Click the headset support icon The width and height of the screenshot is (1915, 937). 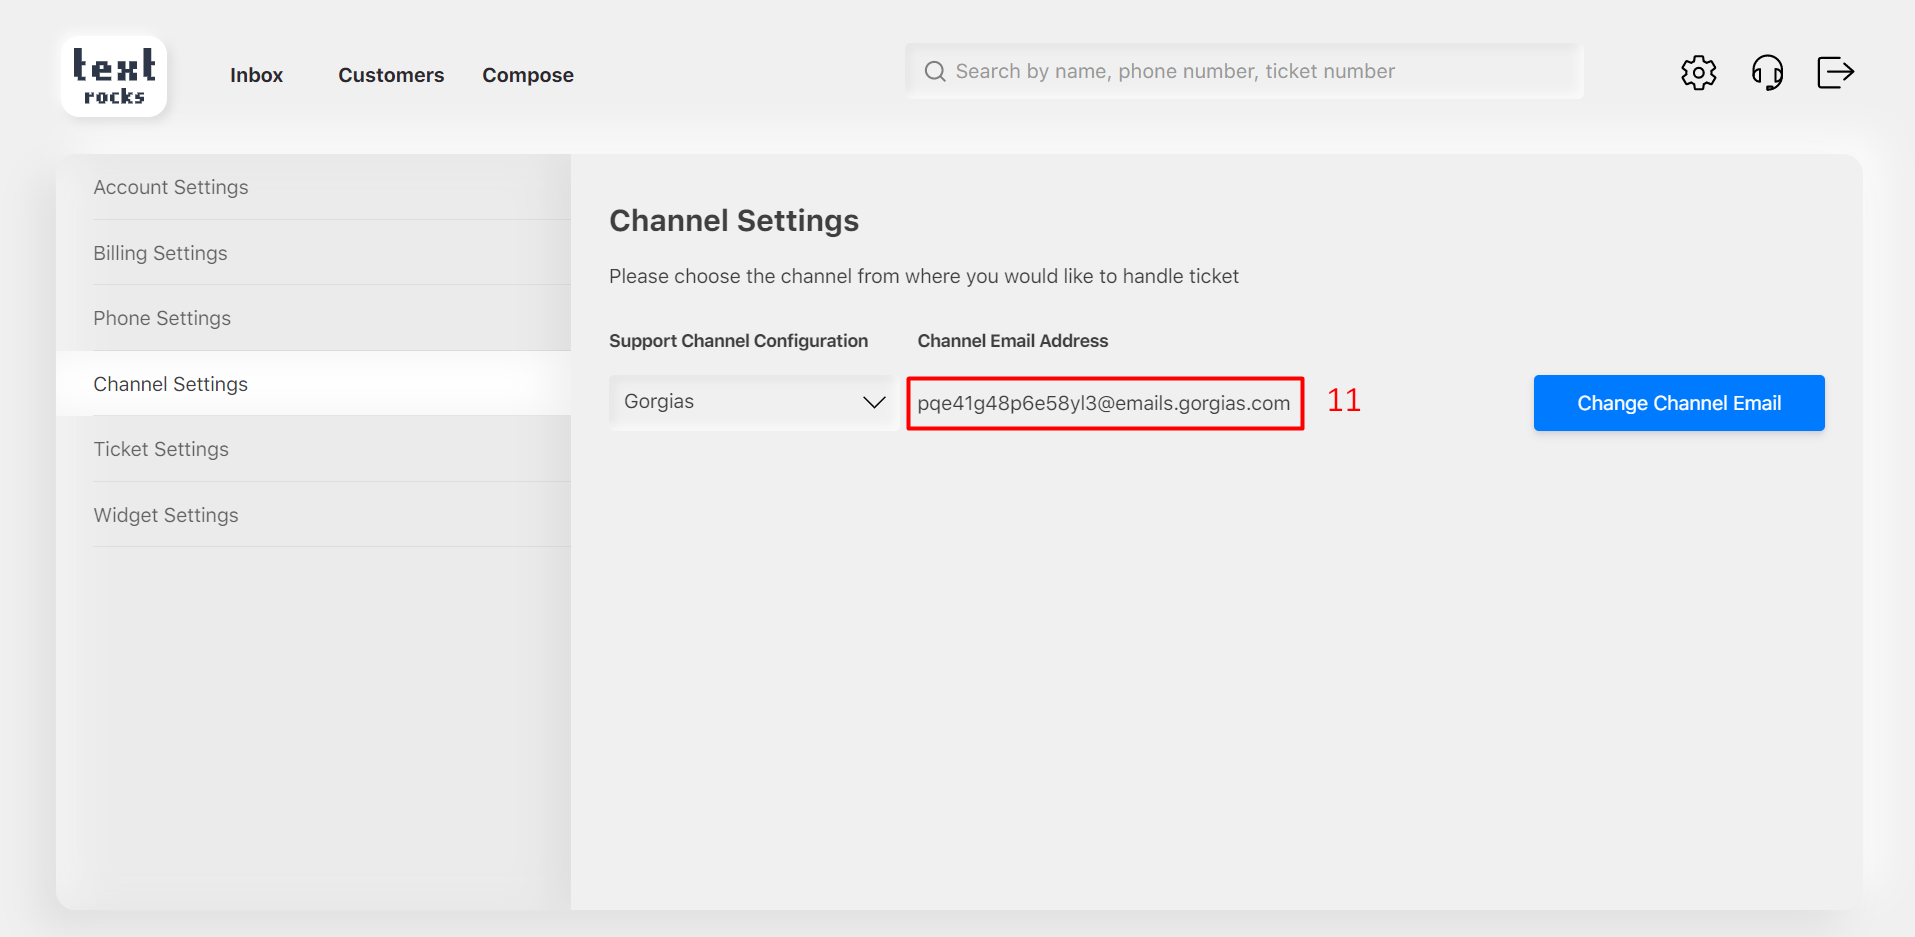(x=1767, y=72)
